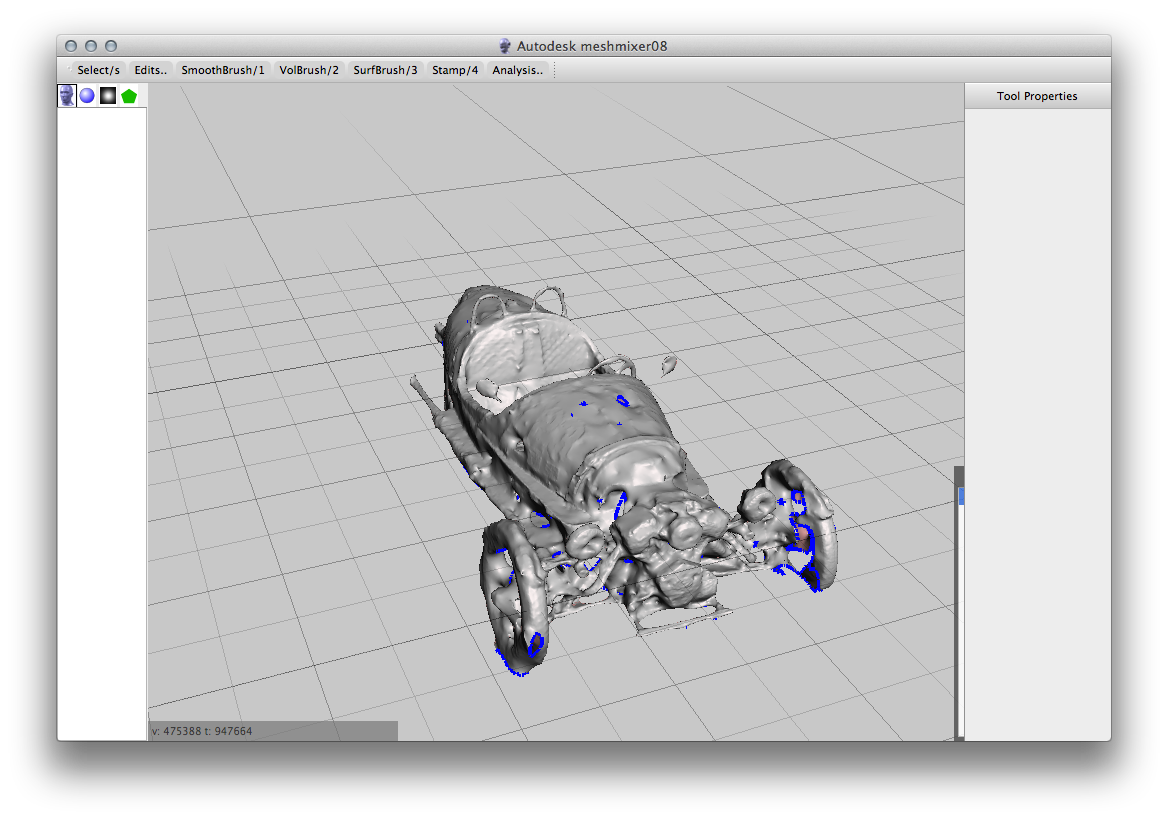Click the empty white parts list panel

102,420
